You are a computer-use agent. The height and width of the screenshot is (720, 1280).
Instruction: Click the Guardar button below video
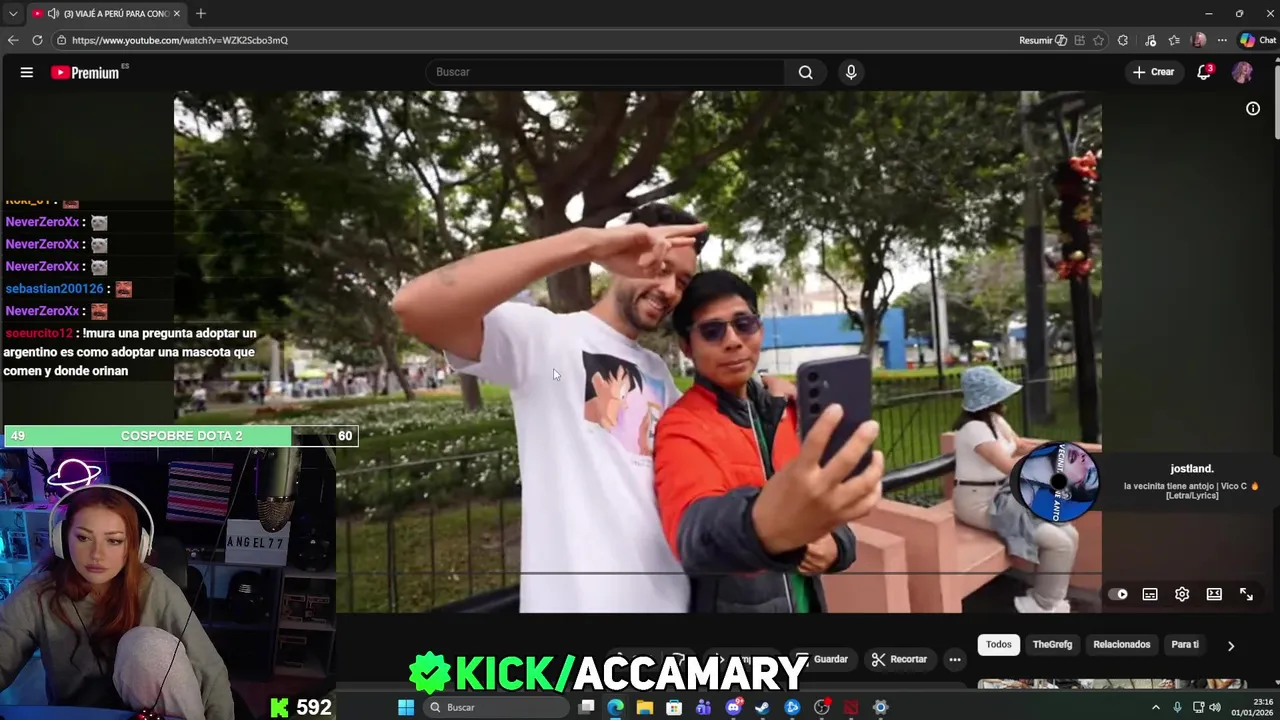pos(823,659)
